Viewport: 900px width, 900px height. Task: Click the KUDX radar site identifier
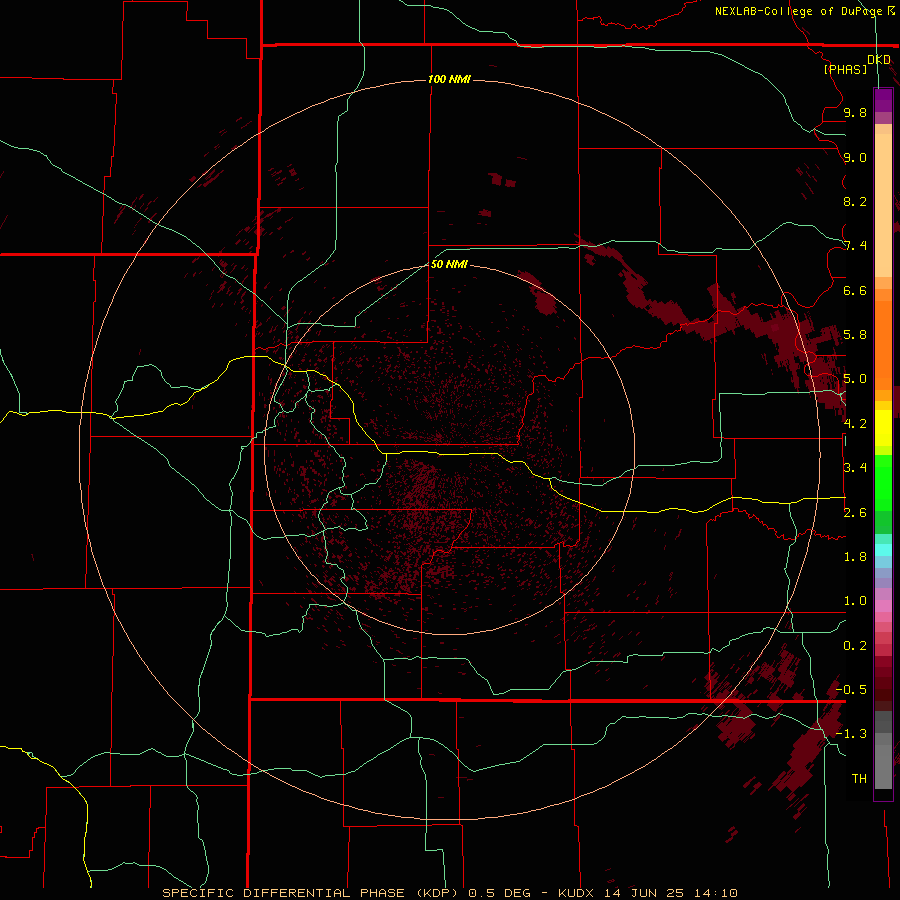pos(577,893)
